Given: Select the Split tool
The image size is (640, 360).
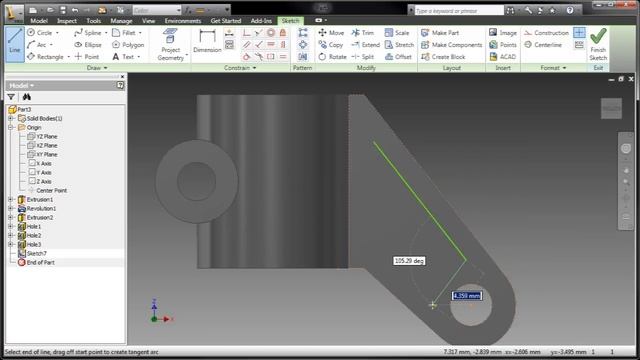Looking at the screenshot, I should pos(362,57).
